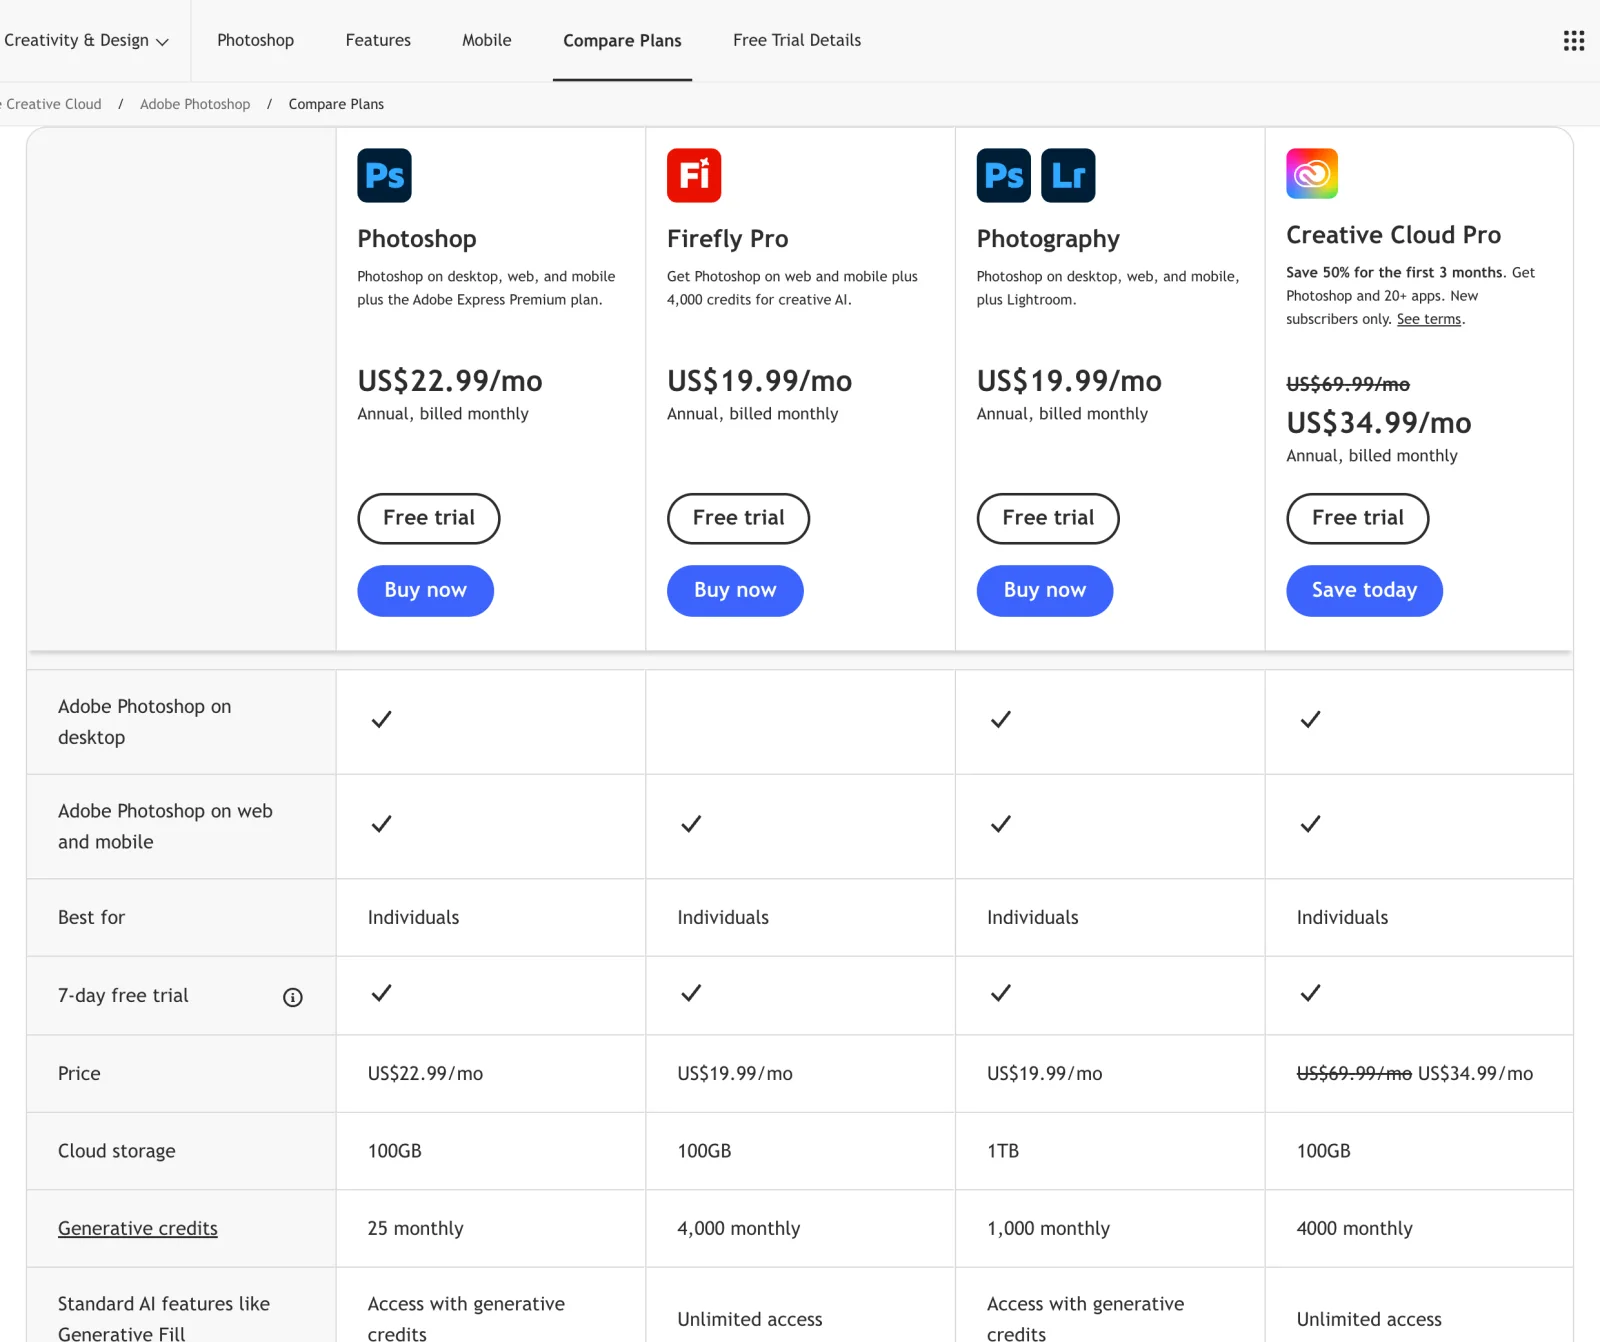This screenshot has width=1600, height=1342.
Task: Click Save today for Creative Cloud Pro
Action: (x=1365, y=590)
